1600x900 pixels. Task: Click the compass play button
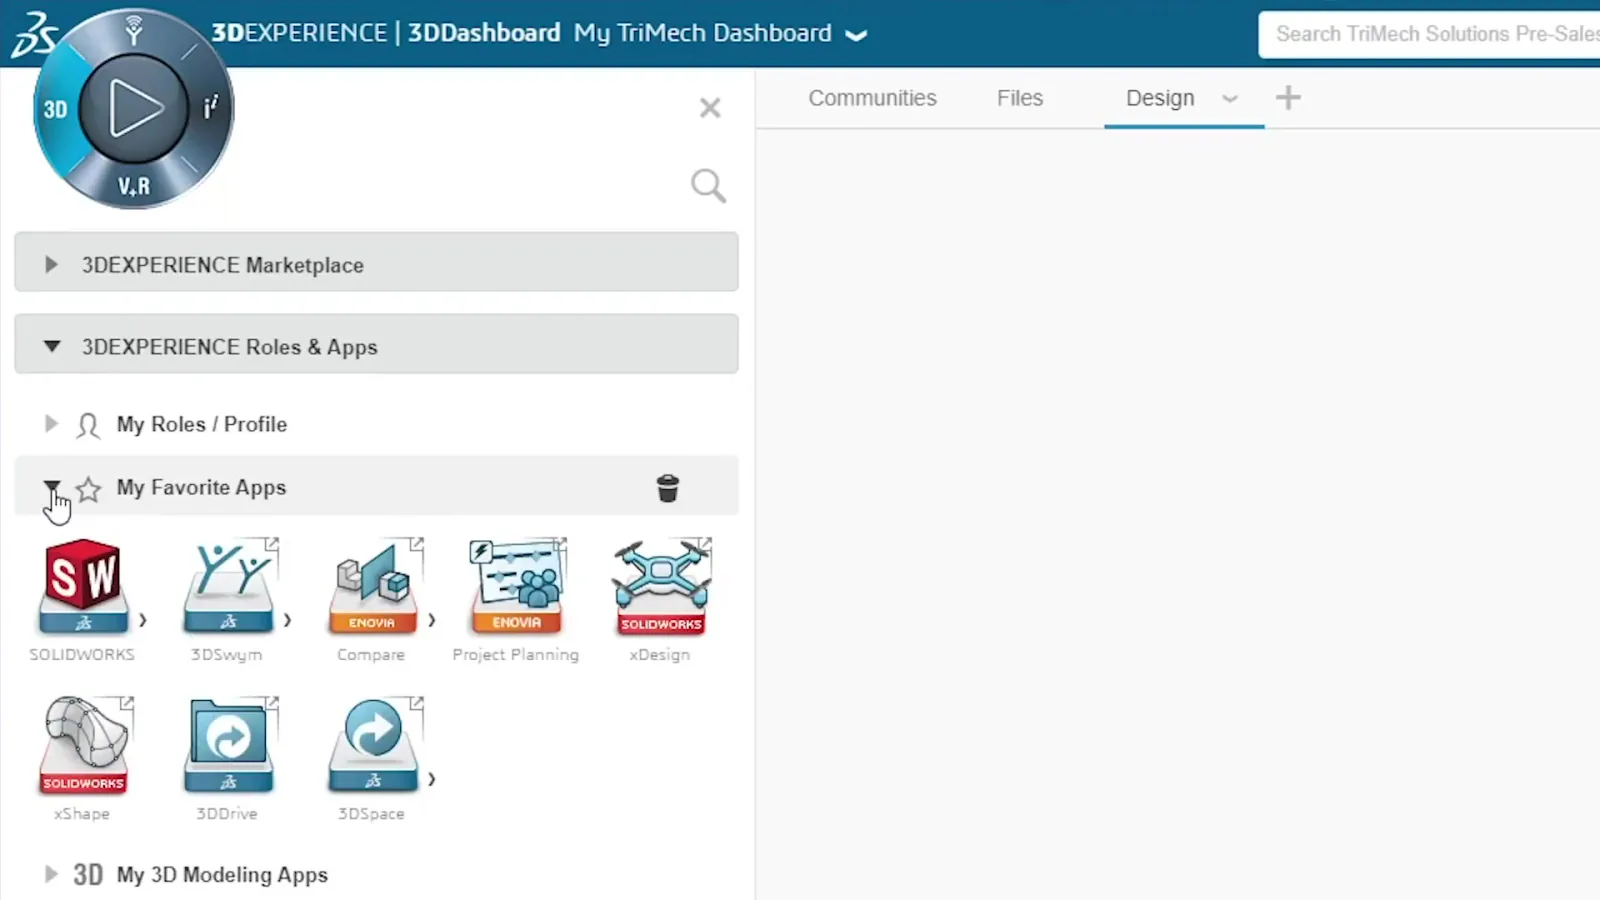pos(134,108)
